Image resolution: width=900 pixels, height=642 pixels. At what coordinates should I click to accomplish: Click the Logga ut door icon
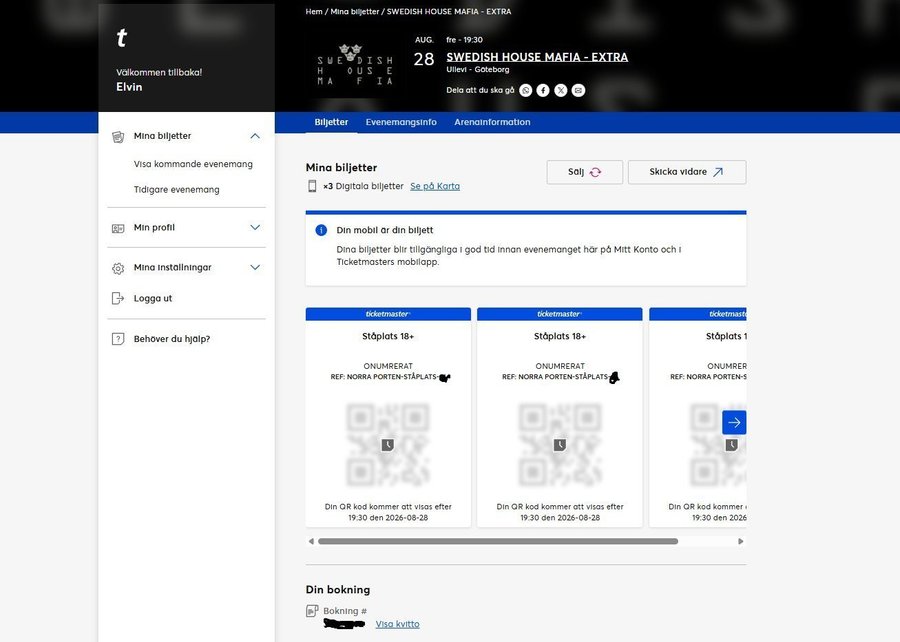pyautogui.click(x=118, y=298)
